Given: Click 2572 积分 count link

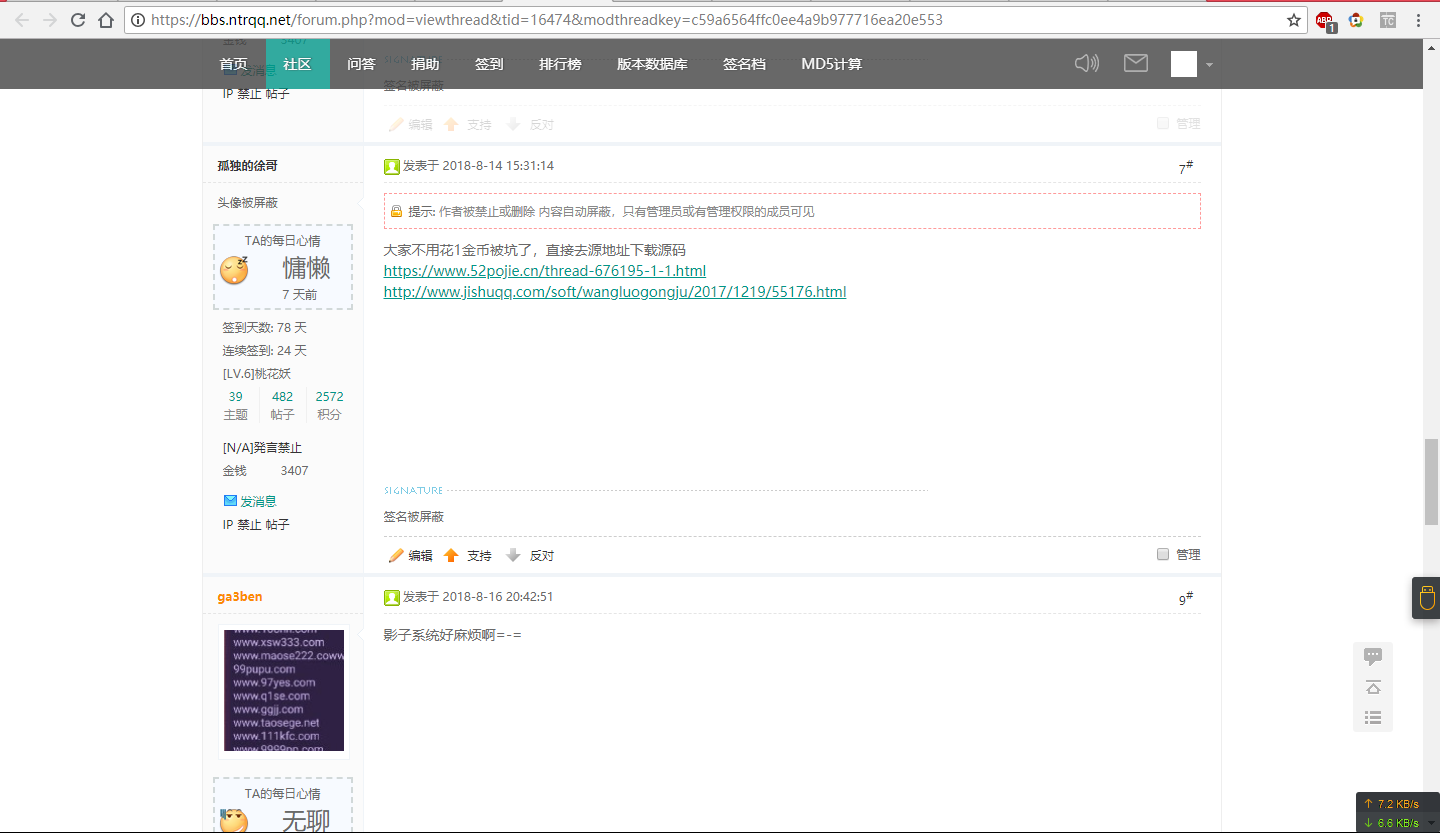Looking at the screenshot, I should pyautogui.click(x=329, y=397).
